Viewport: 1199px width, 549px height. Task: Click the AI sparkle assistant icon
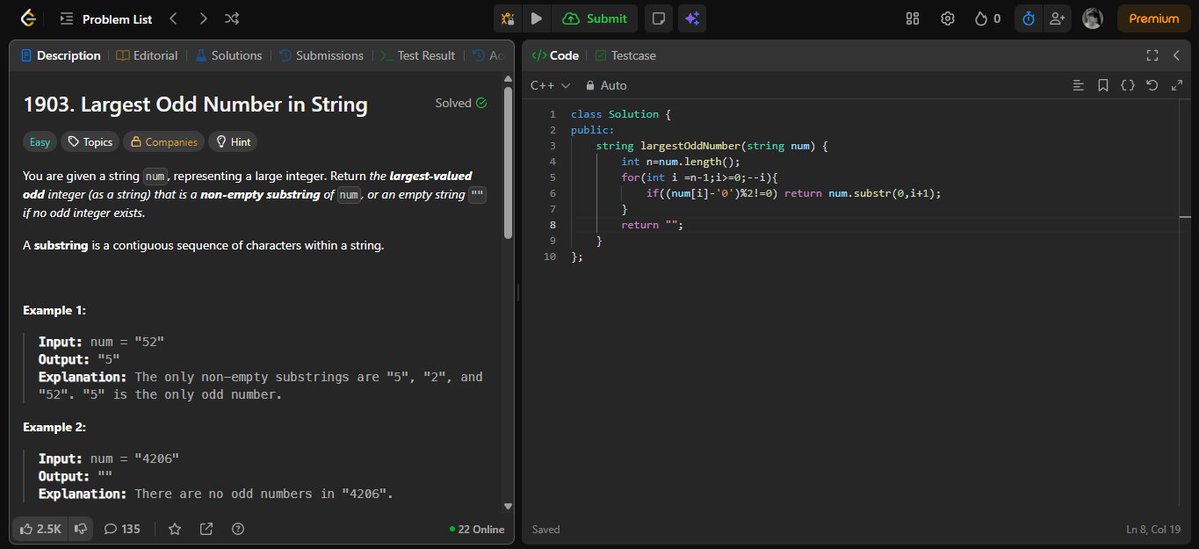click(x=692, y=19)
